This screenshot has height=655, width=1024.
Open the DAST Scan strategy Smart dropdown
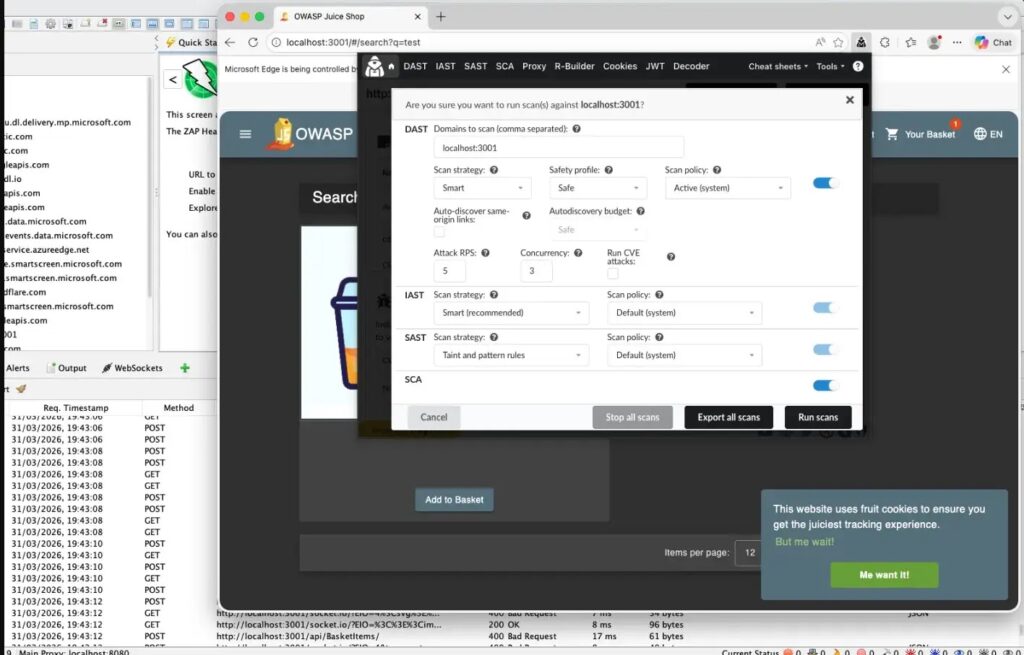(482, 188)
